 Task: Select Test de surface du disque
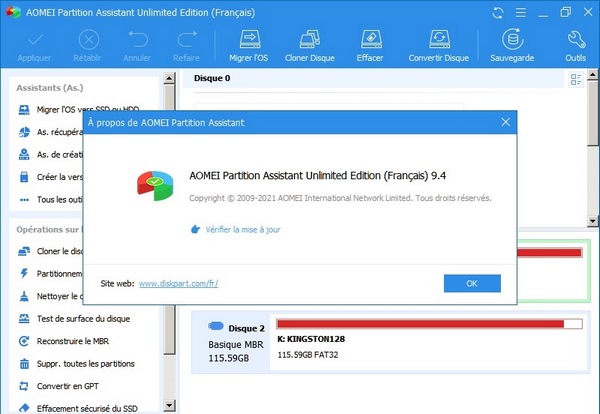click(83, 318)
